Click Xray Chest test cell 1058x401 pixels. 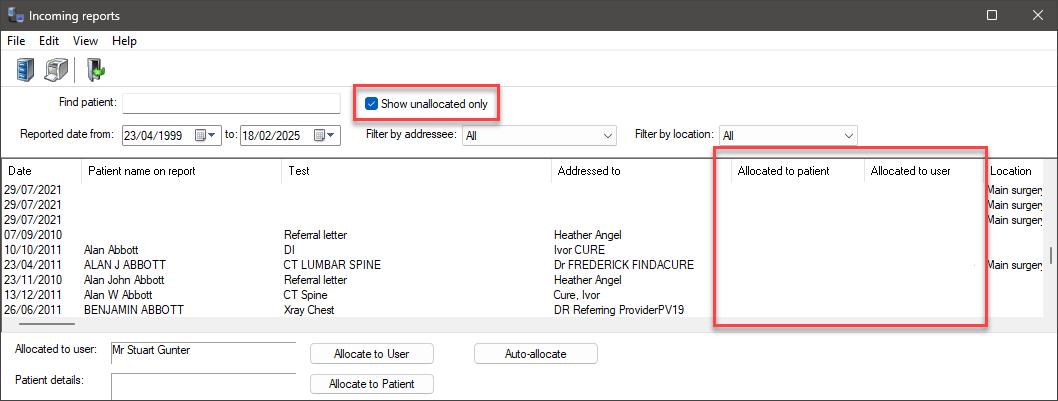[x=309, y=310]
